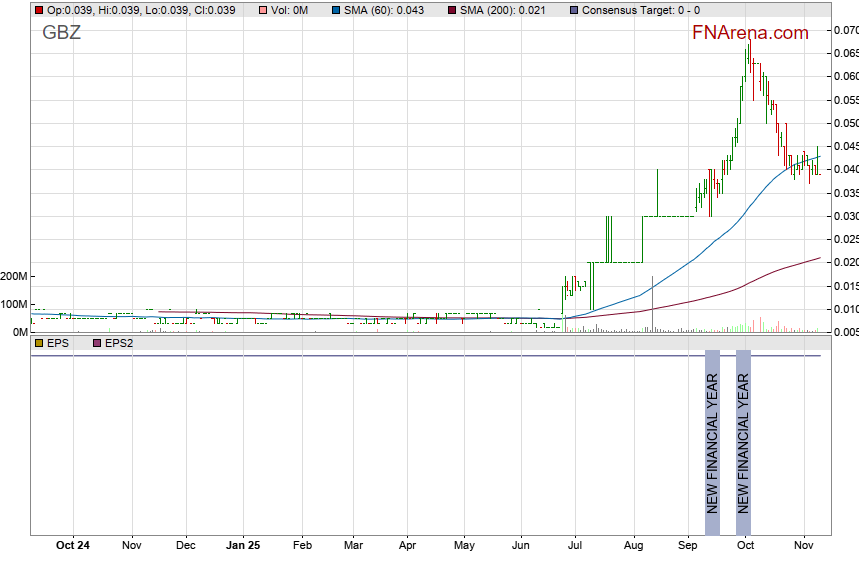859x566 pixels.
Task: Click the NEW FINANCIAL YEAR marker near October
Action: 743,432
